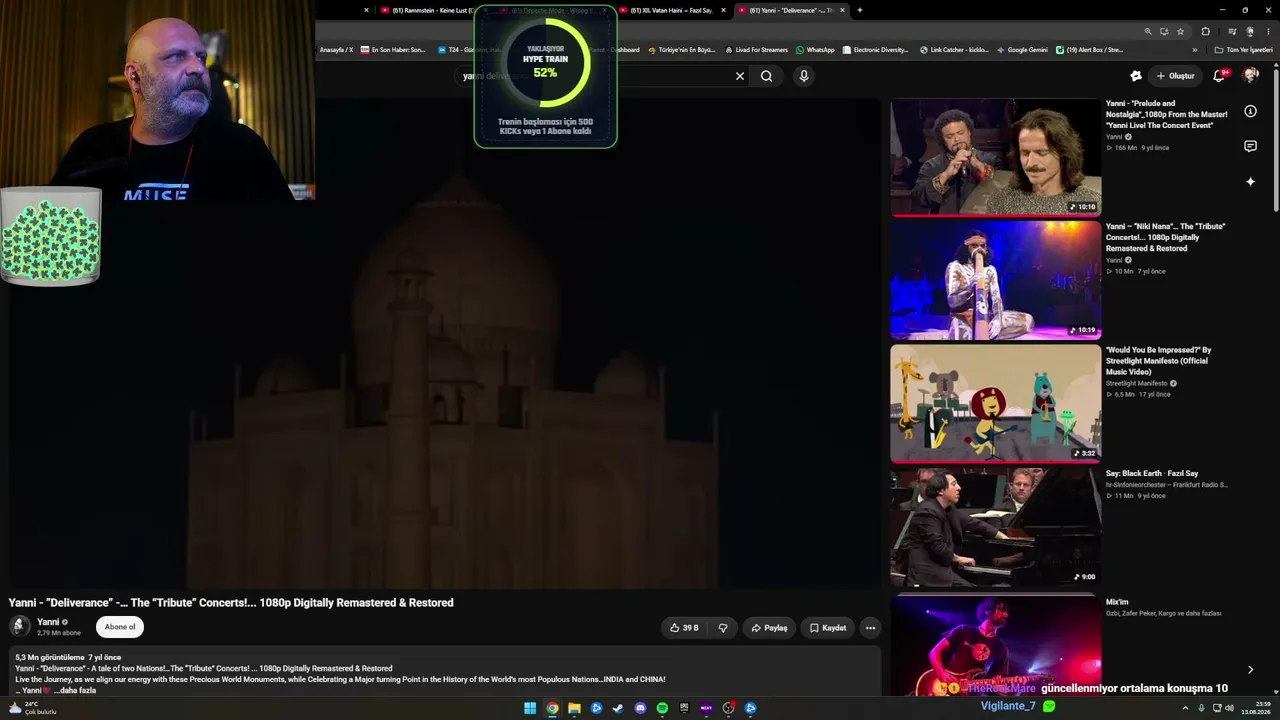Open the info icon in the right side panel

point(1250,111)
